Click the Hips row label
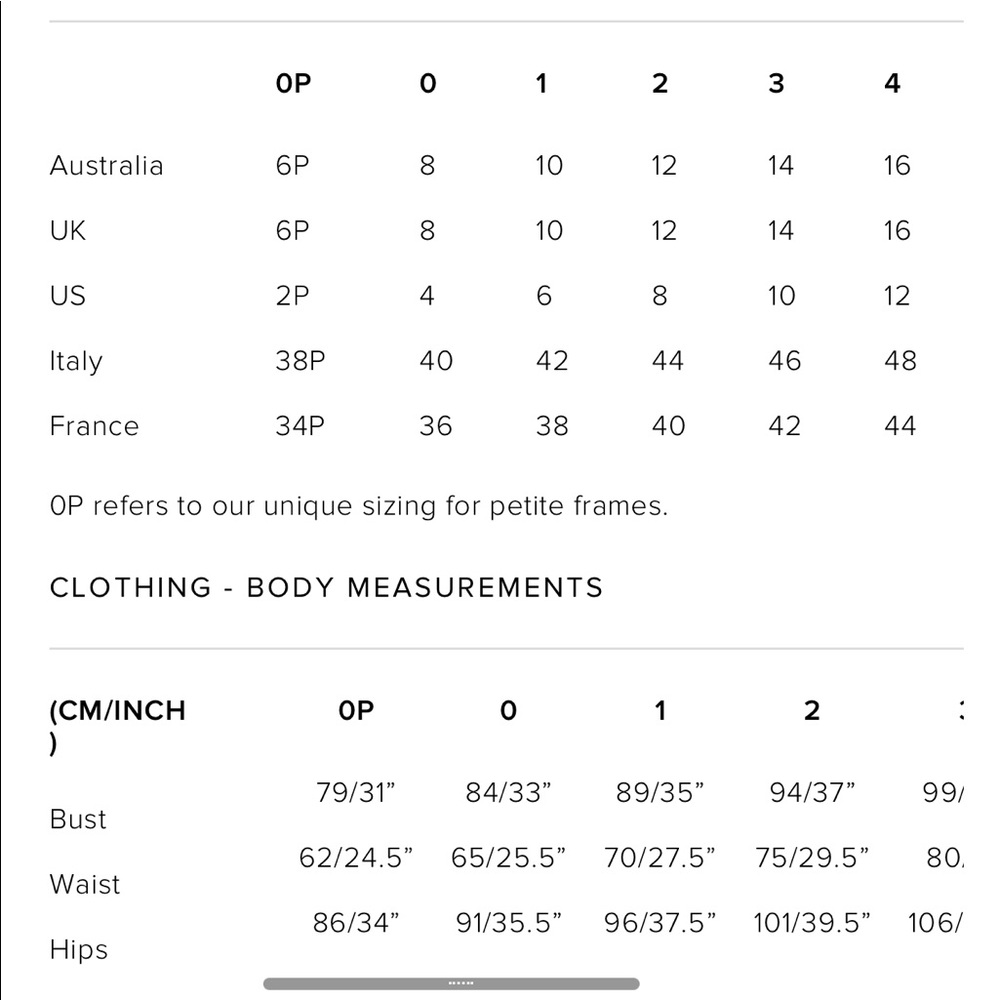Image resolution: width=1000 pixels, height=1000 pixels. 79,950
